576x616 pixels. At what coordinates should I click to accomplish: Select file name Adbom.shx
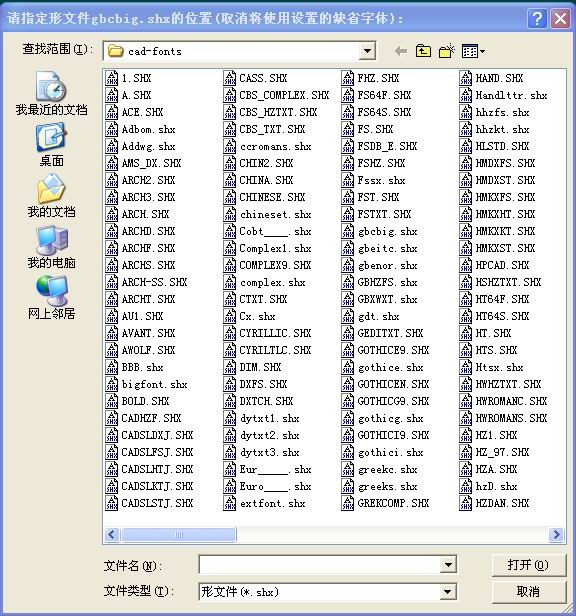click(x=149, y=129)
